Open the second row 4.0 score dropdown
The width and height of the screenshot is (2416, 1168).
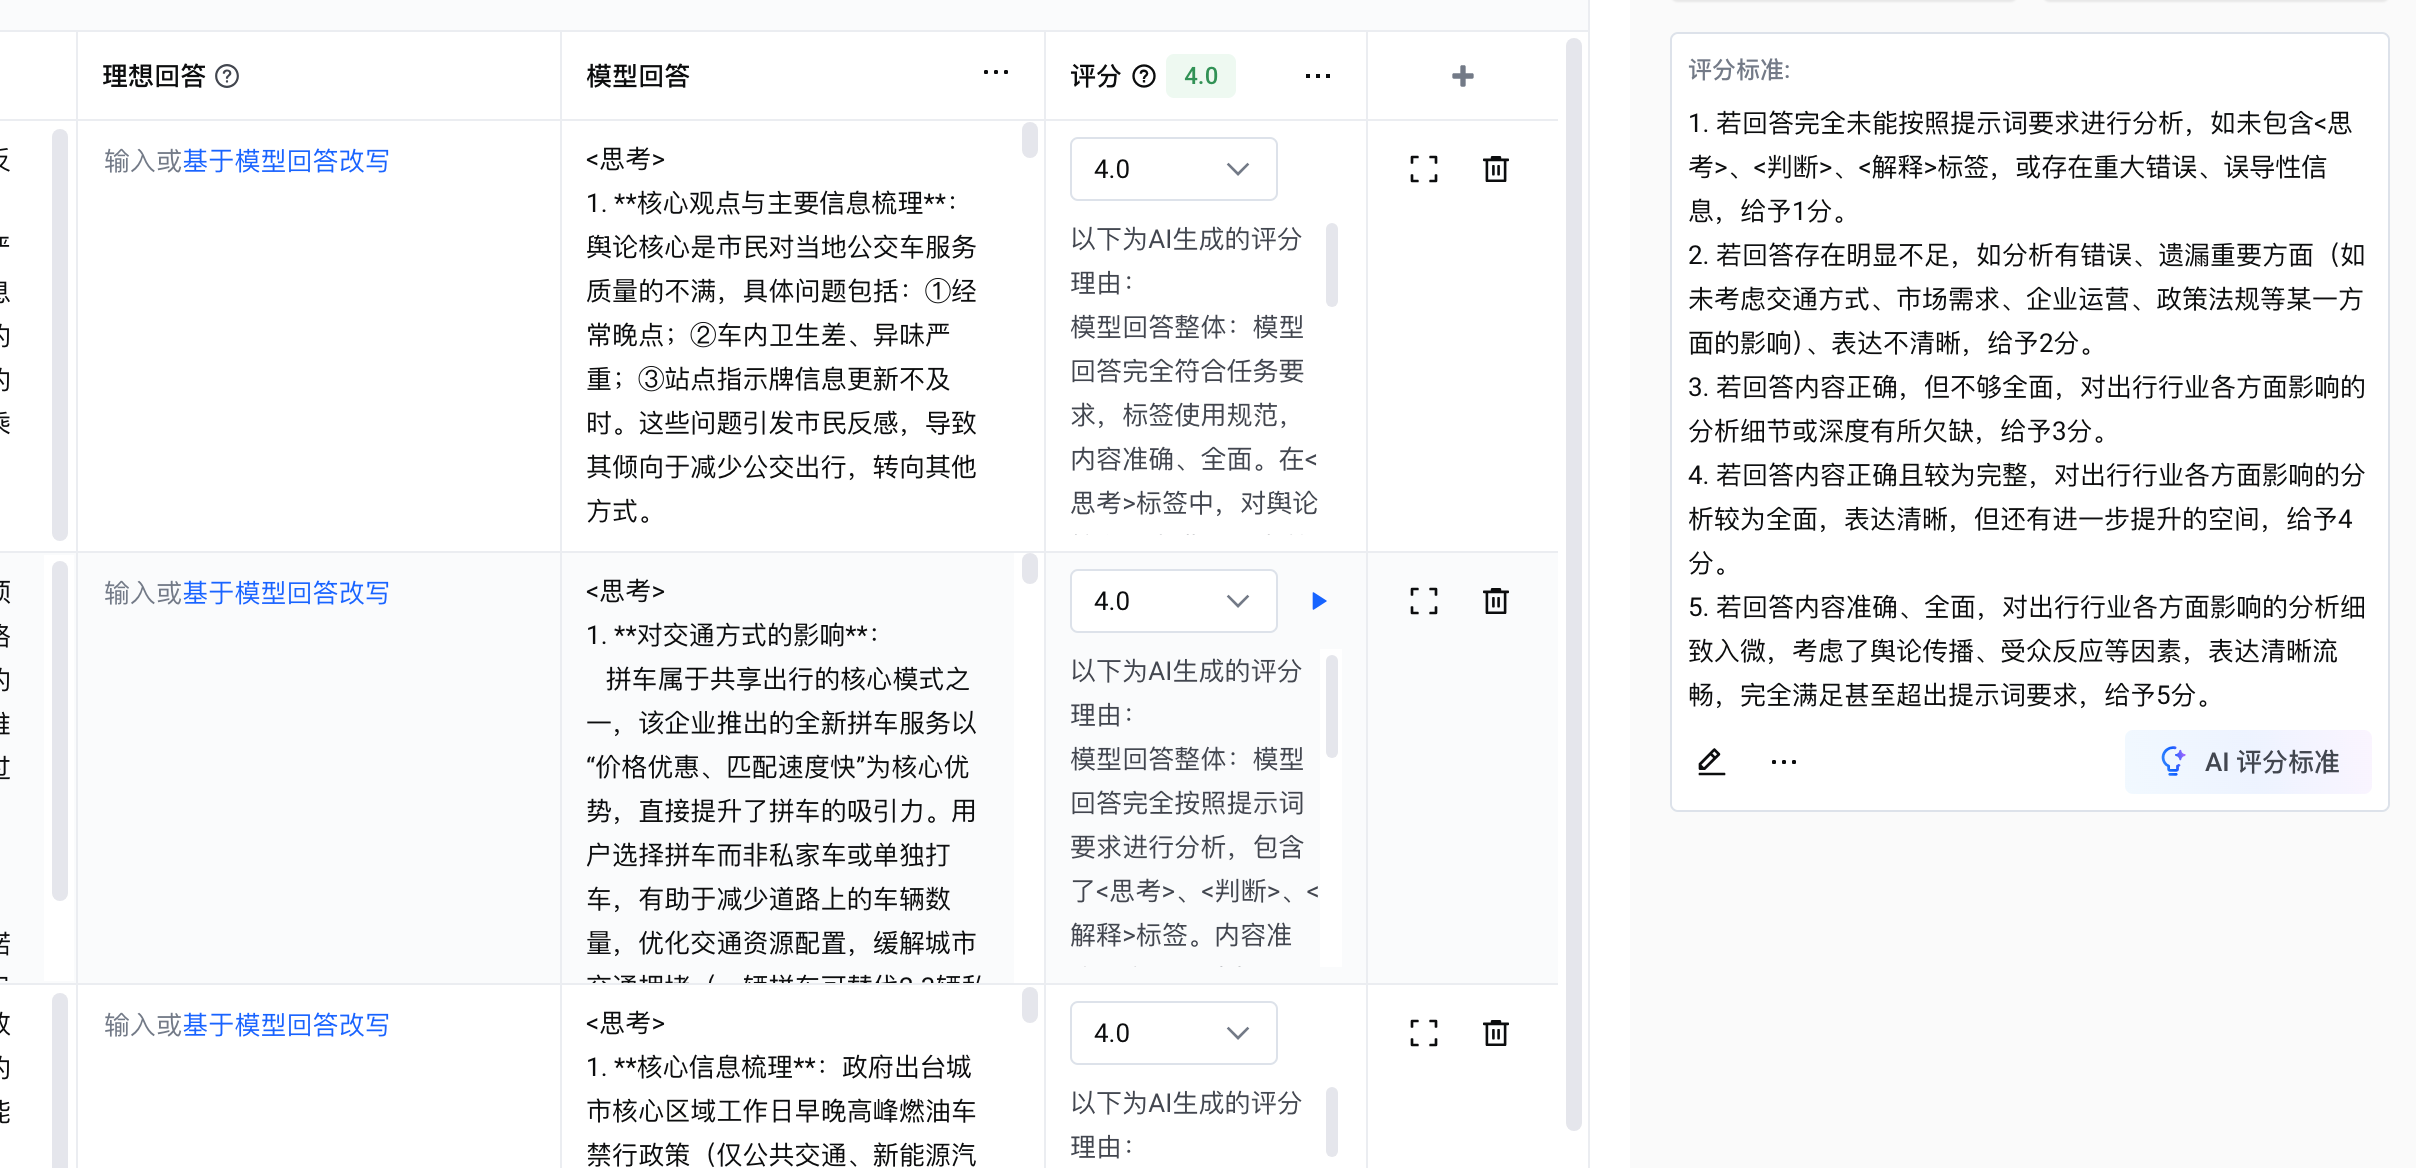1173,601
